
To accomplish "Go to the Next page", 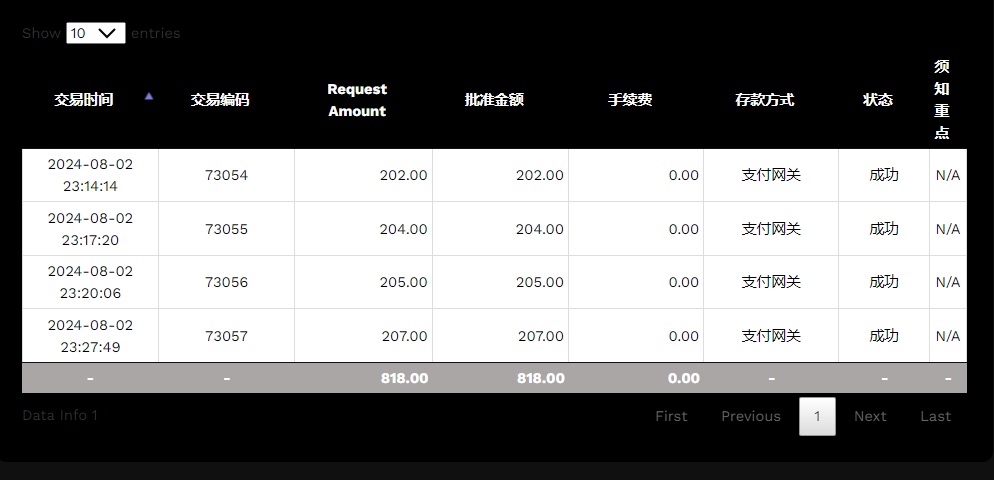I will pyautogui.click(x=870, y=416).
